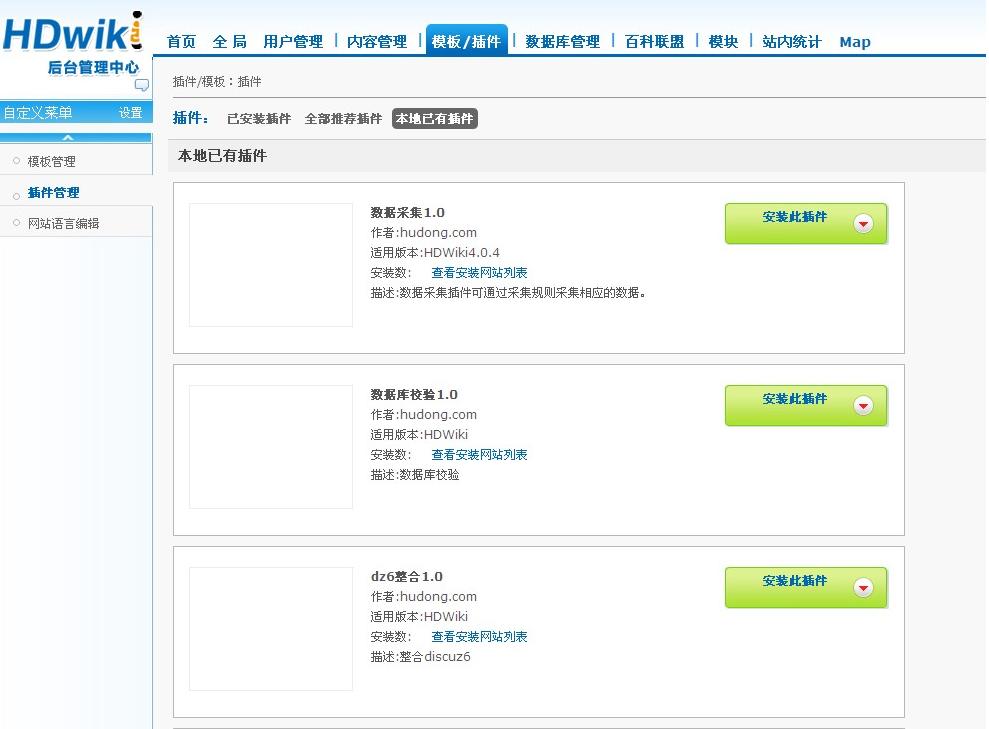Click the red arrow on the 数据库校验1.0 install button
Viewport: 989px width, 729px height.
point(863,405)
